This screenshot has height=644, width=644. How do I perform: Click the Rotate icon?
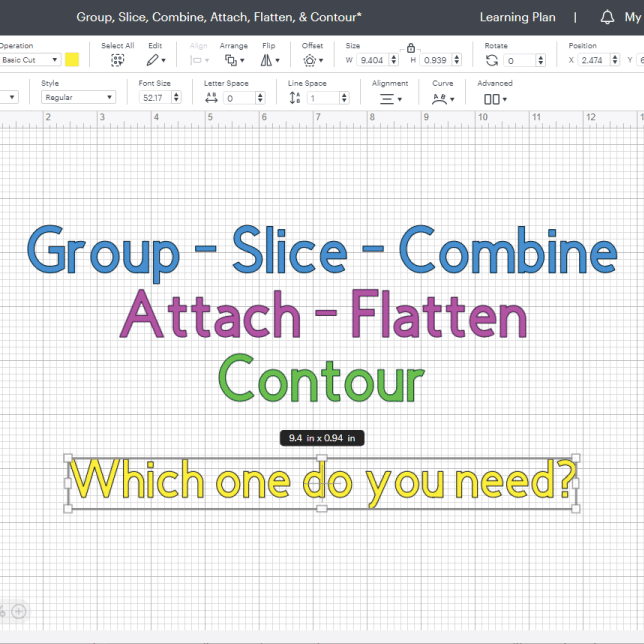pyautogui.click(x=492, y=60)
